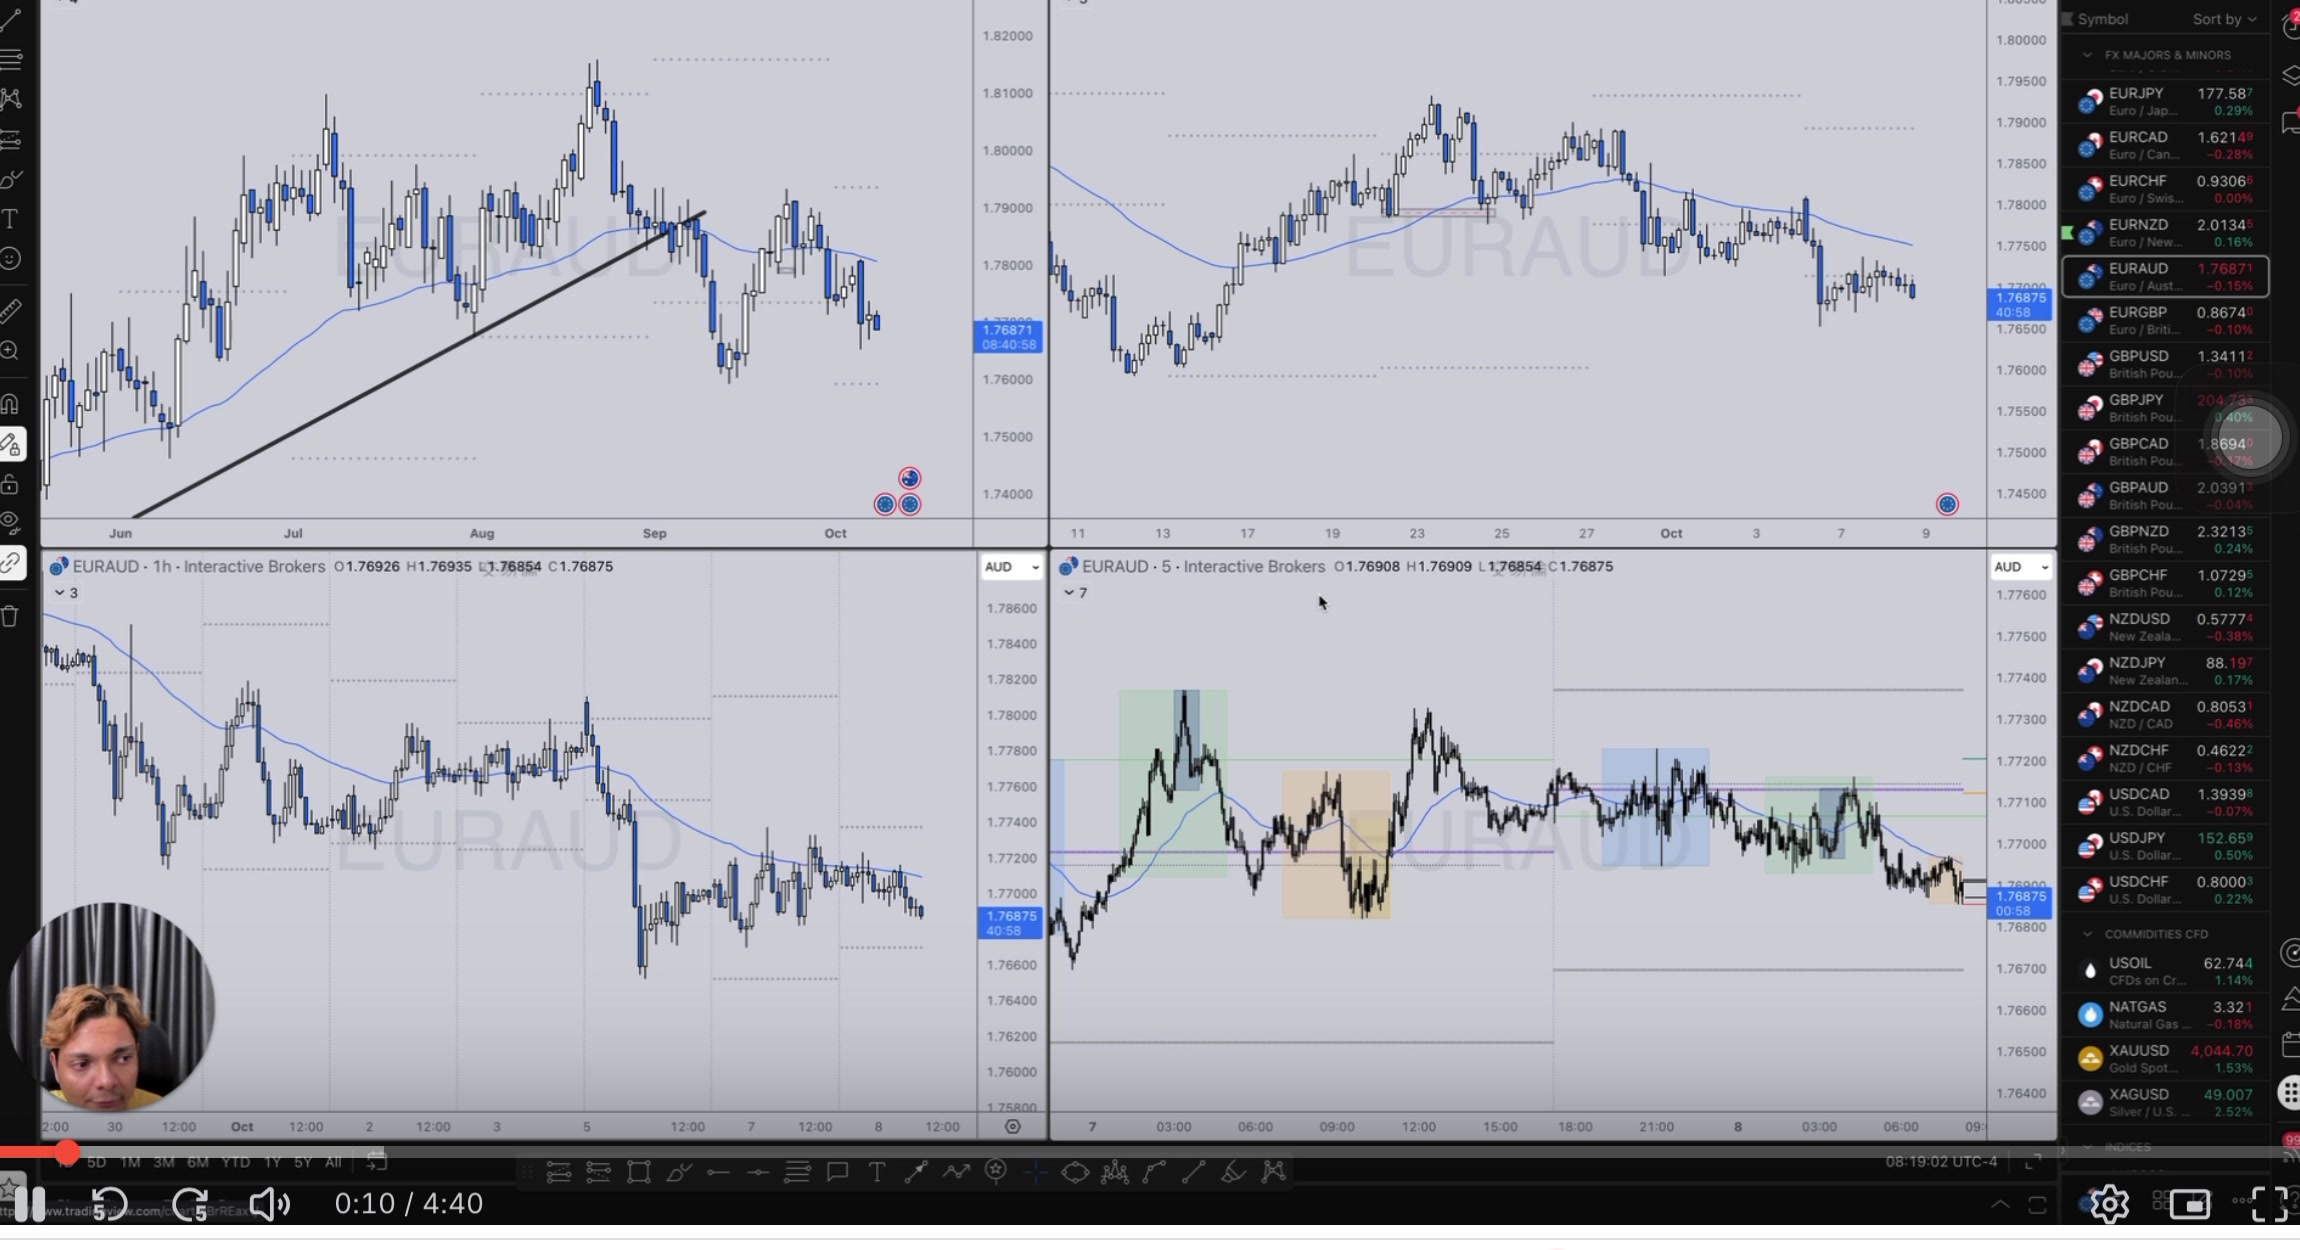Click the video progress scrubber handle
2300x1250 pixels.
66,1152
